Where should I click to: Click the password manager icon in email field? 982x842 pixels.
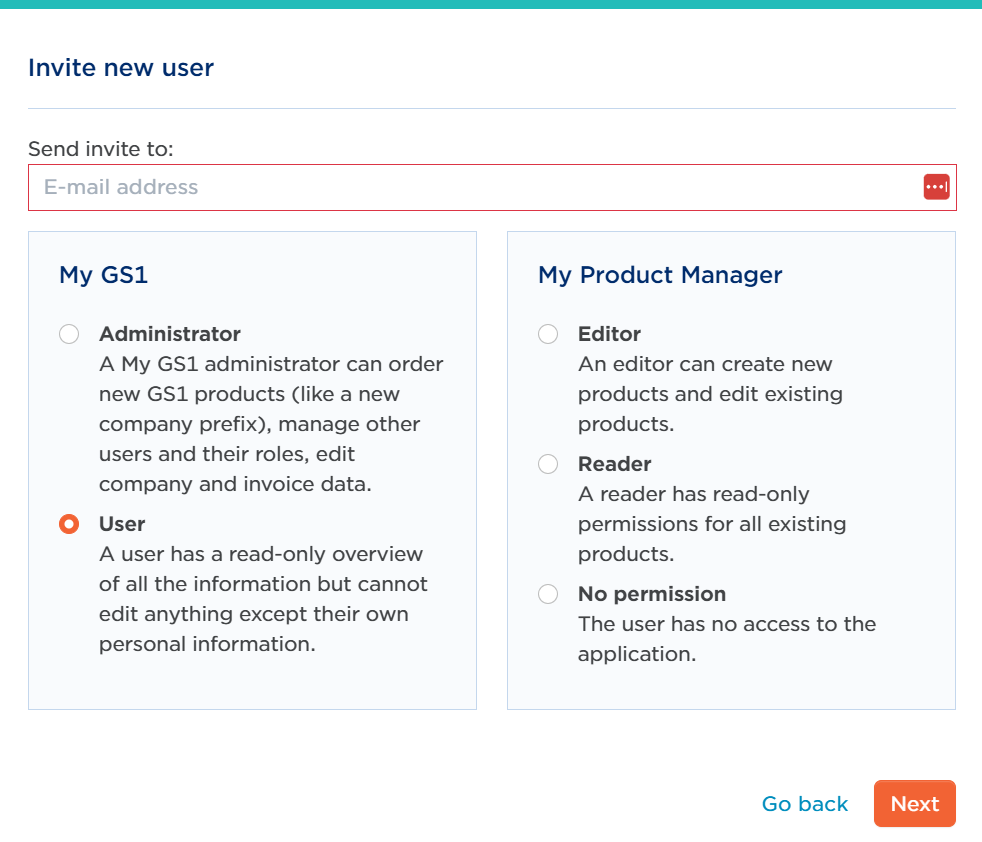(936, 187)
